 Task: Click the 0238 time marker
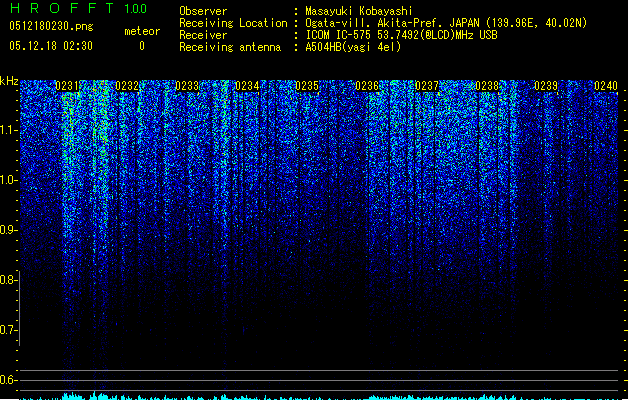click(x=487, y=86)
